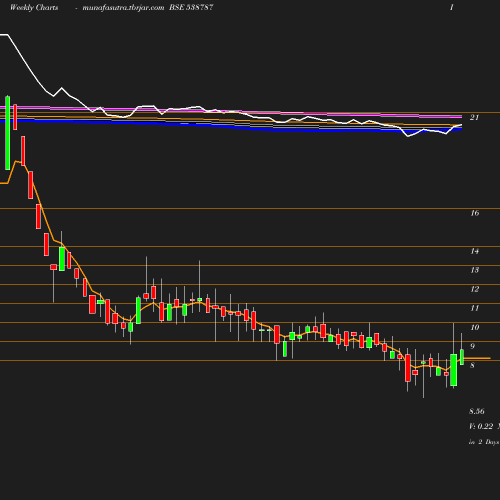Image resolution: width=500 pixels, height=500 pixels.
Task: Click the price axis label 13
Action: 475,270
